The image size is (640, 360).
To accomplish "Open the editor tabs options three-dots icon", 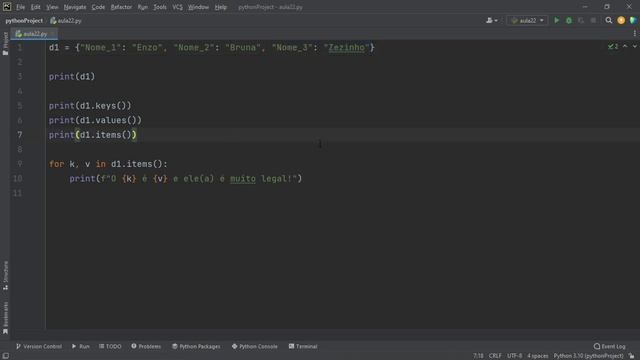I will pos(634,33).
